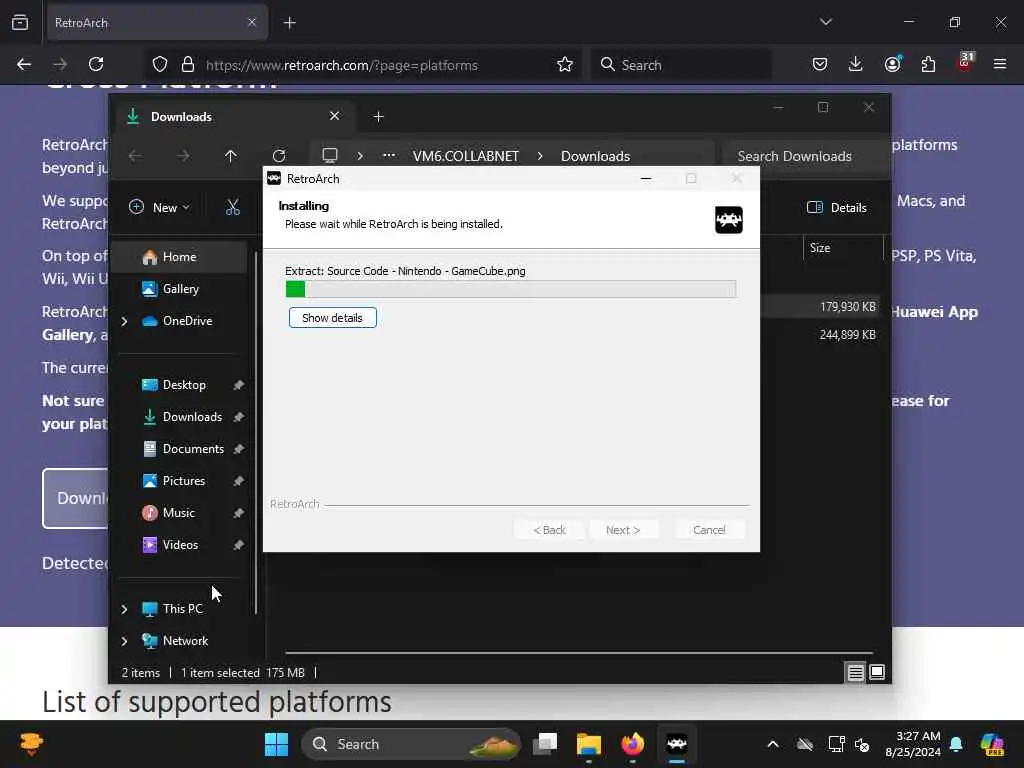Open File Explorer from taskbar

click(588, 744)
